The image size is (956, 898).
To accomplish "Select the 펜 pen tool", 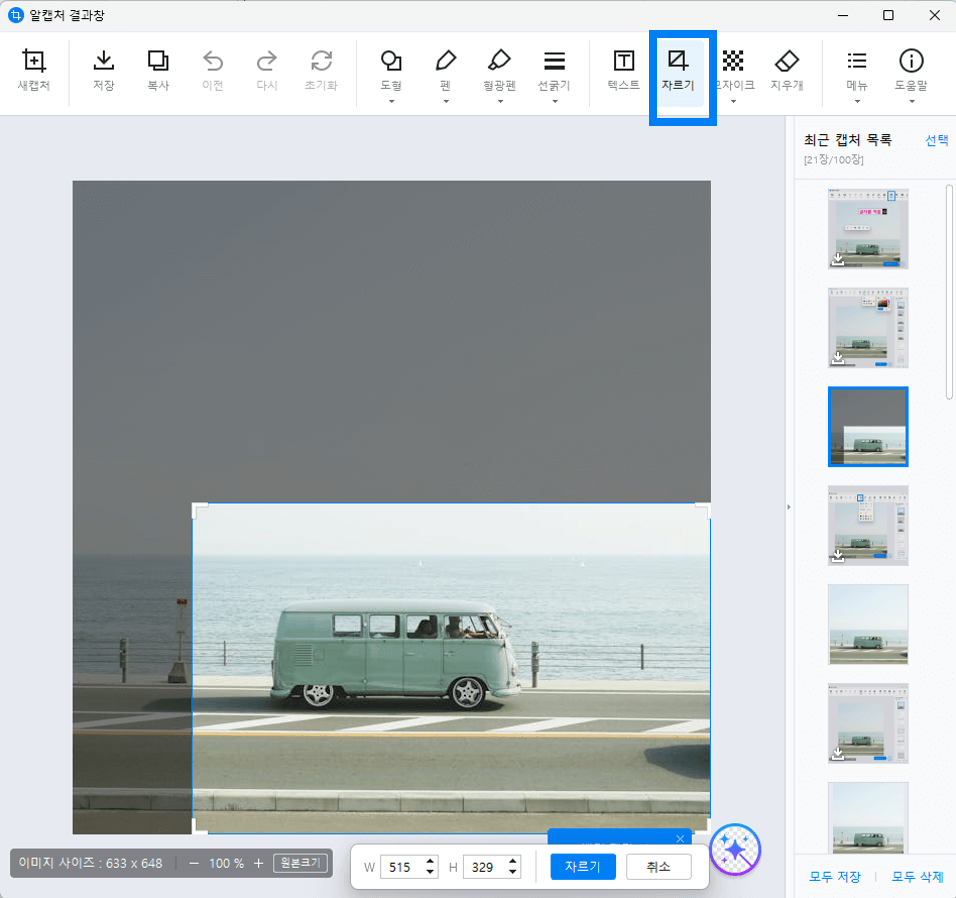I will tap(446, 70).
